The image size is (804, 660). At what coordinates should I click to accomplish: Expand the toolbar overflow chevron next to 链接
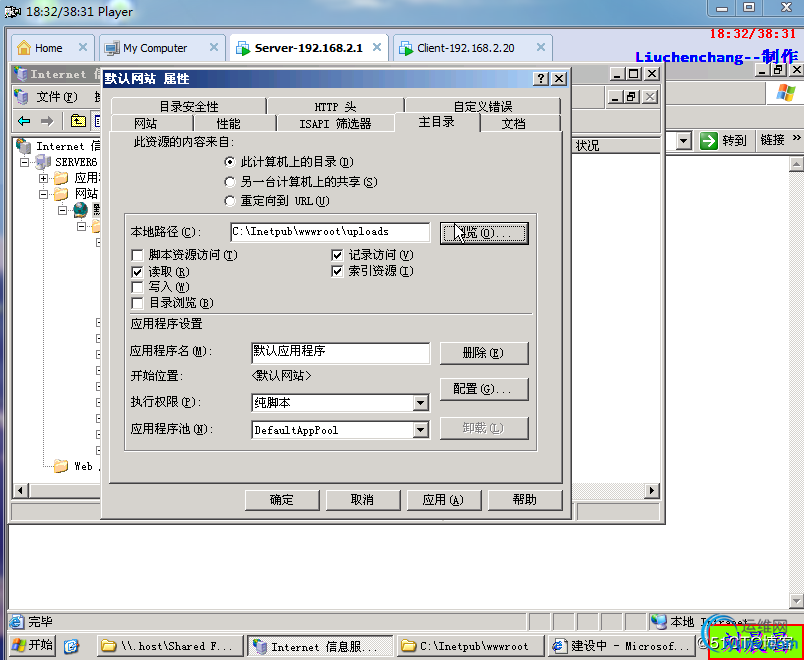pyautogui.click(x=796, y=137)
